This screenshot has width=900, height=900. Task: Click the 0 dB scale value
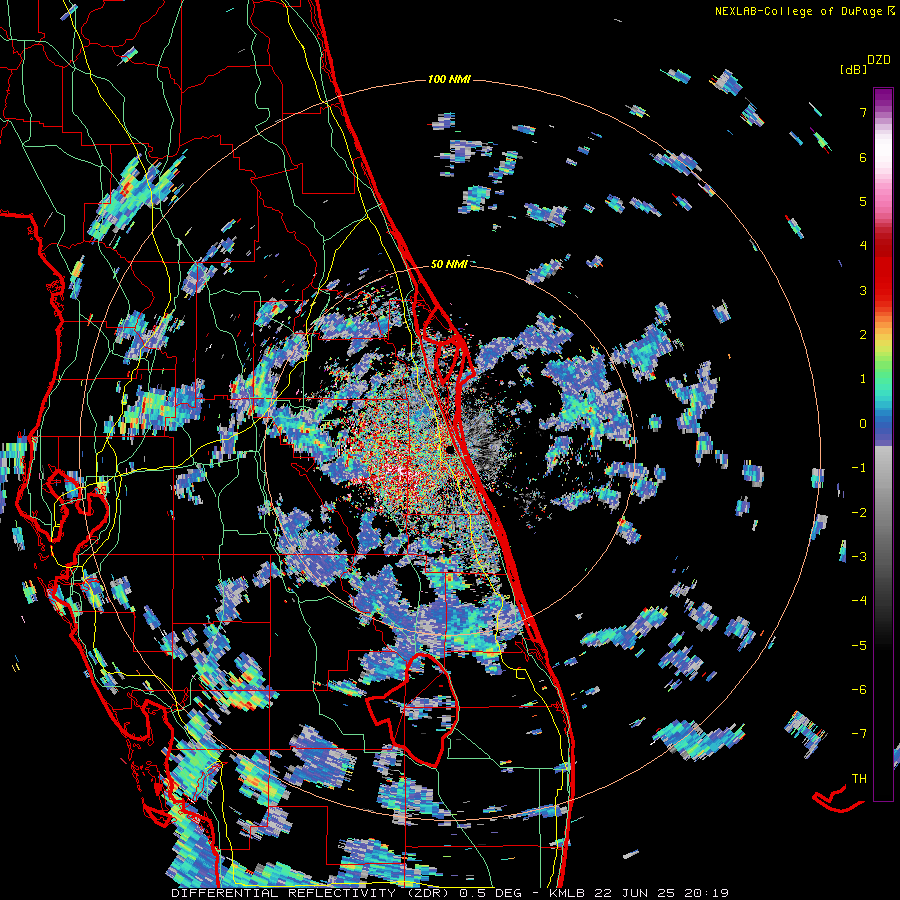point(863,424)
